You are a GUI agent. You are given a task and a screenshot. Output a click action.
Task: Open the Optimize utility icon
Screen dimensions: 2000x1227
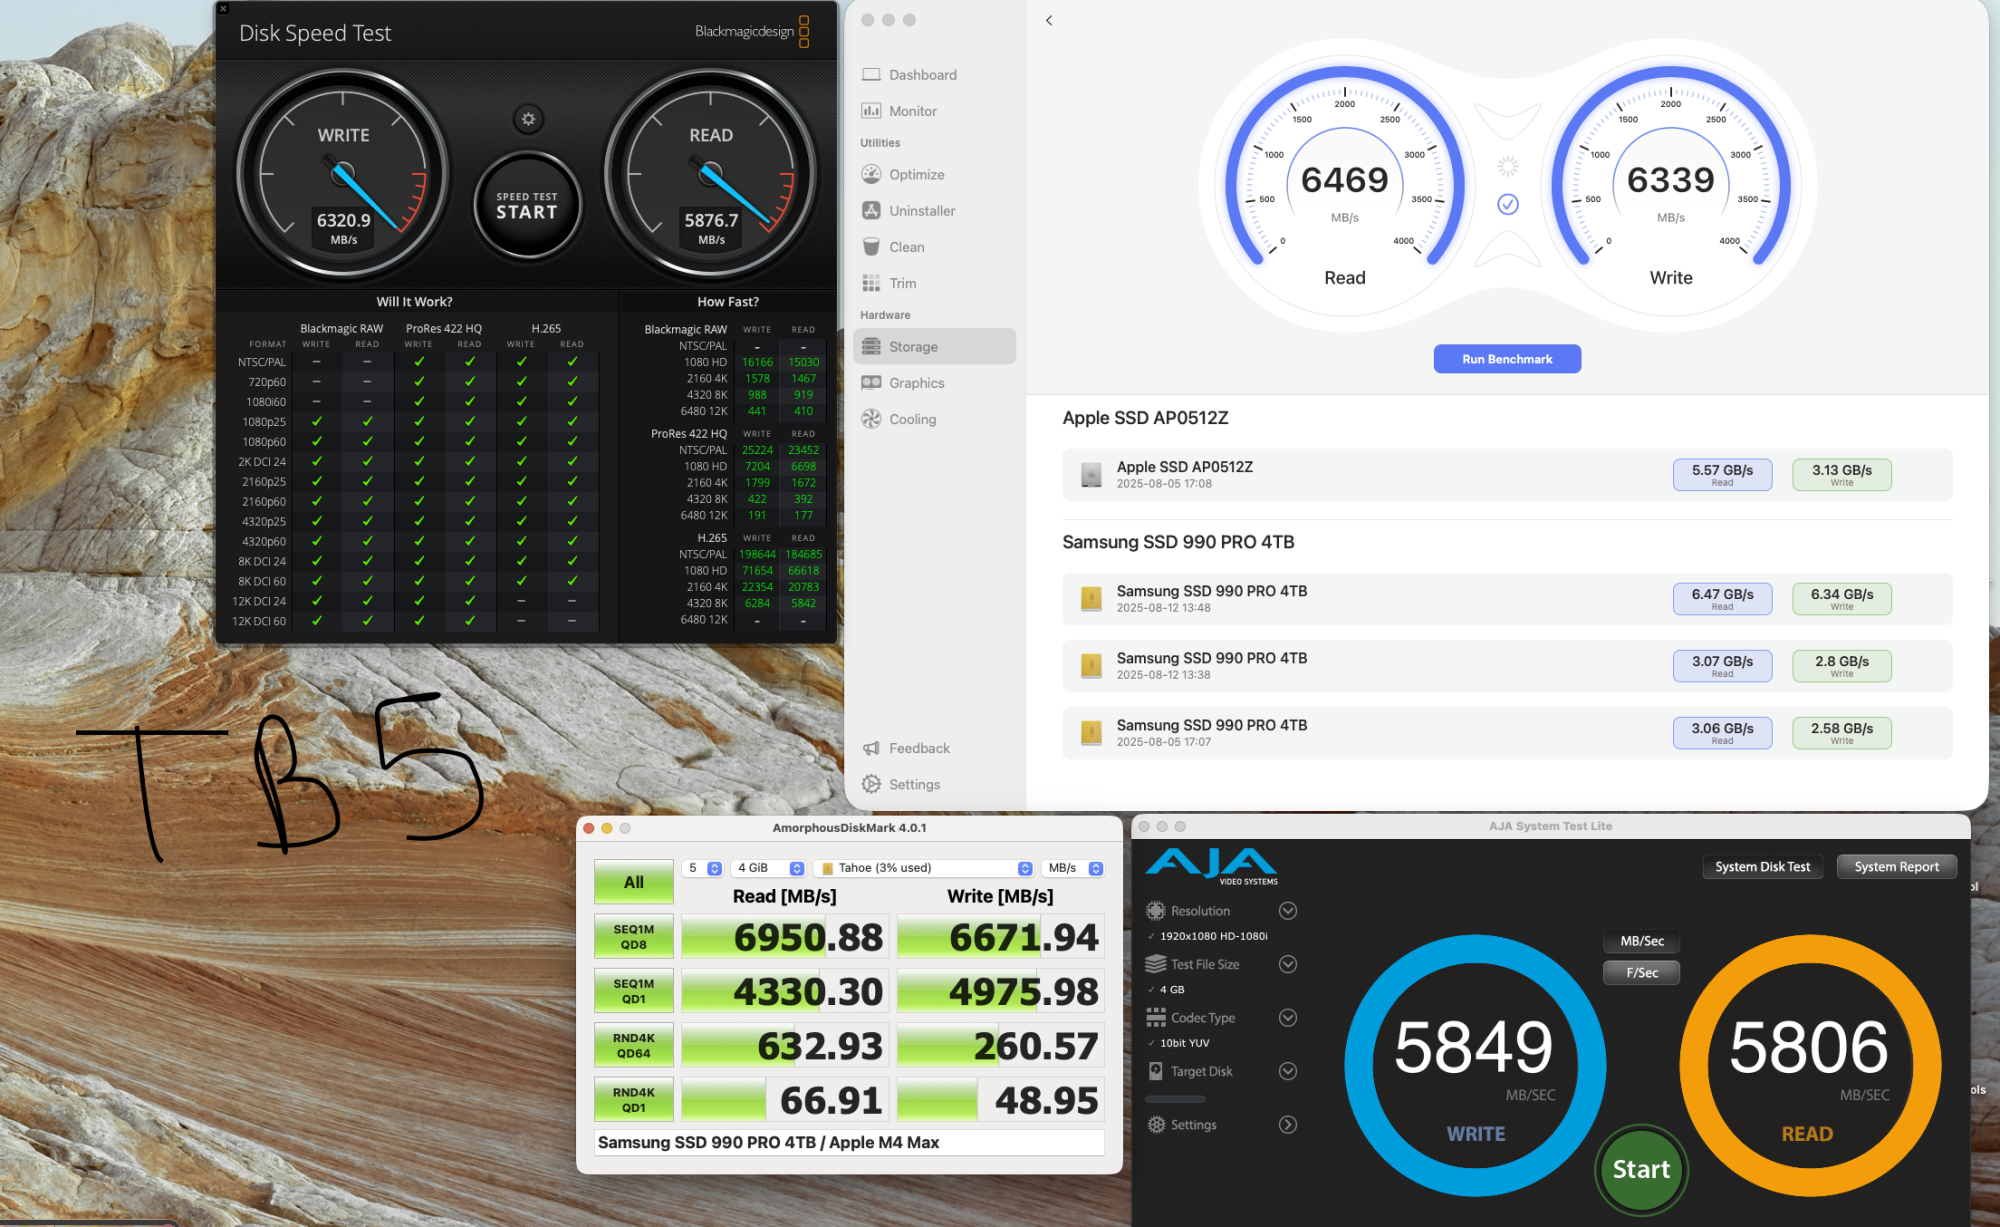coord(873,174)
